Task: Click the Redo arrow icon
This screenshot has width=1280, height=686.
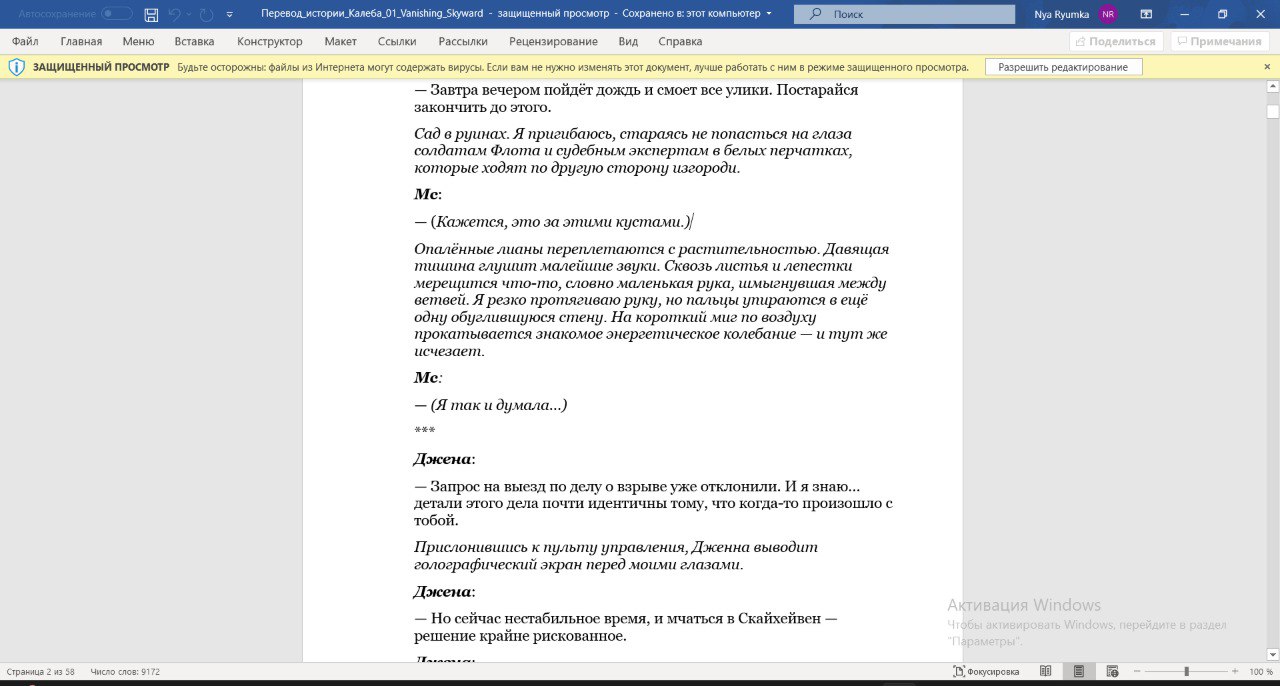Action: click(206, 14)
